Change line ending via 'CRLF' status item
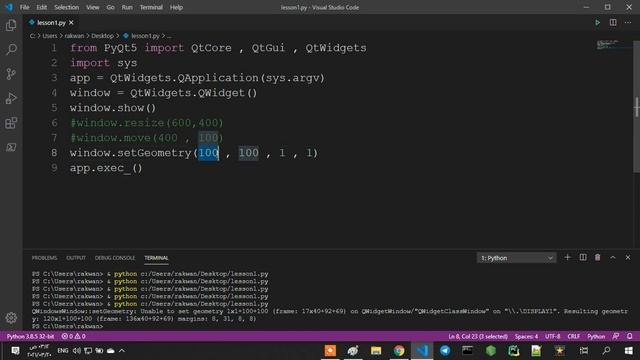Screen dimensions: 640x360 tap(573, 336)
